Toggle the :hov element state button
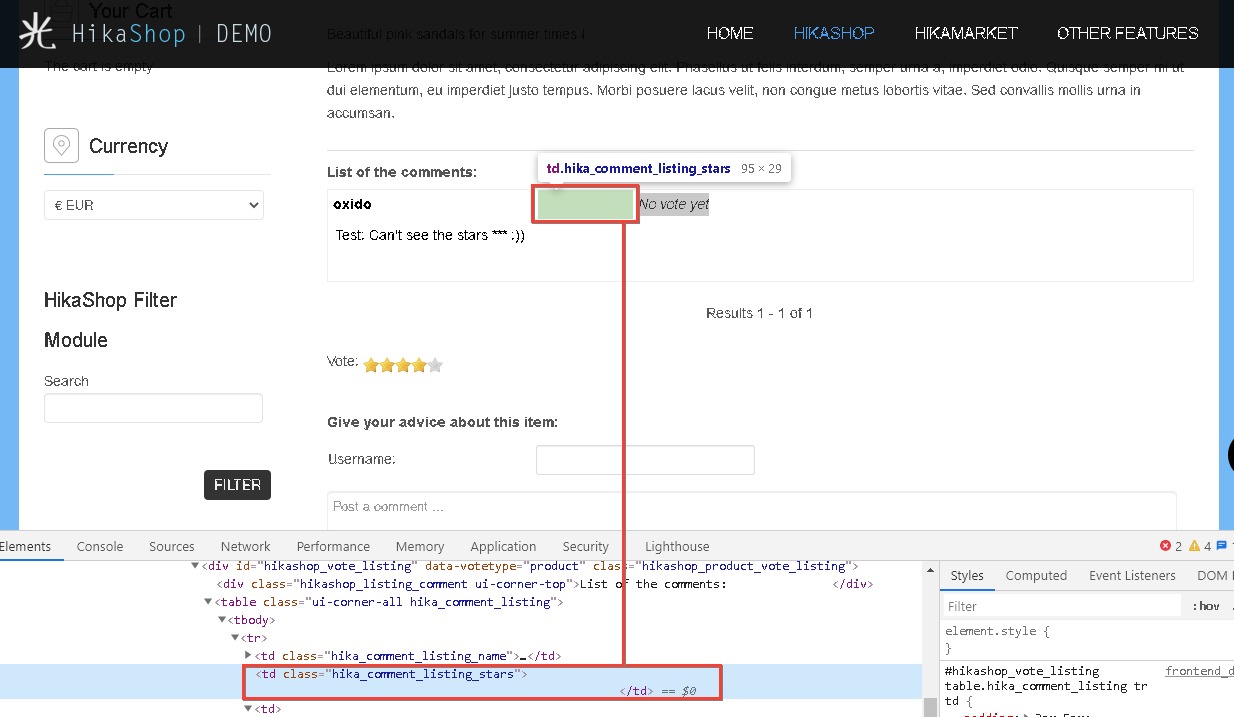 point(1207,606)
